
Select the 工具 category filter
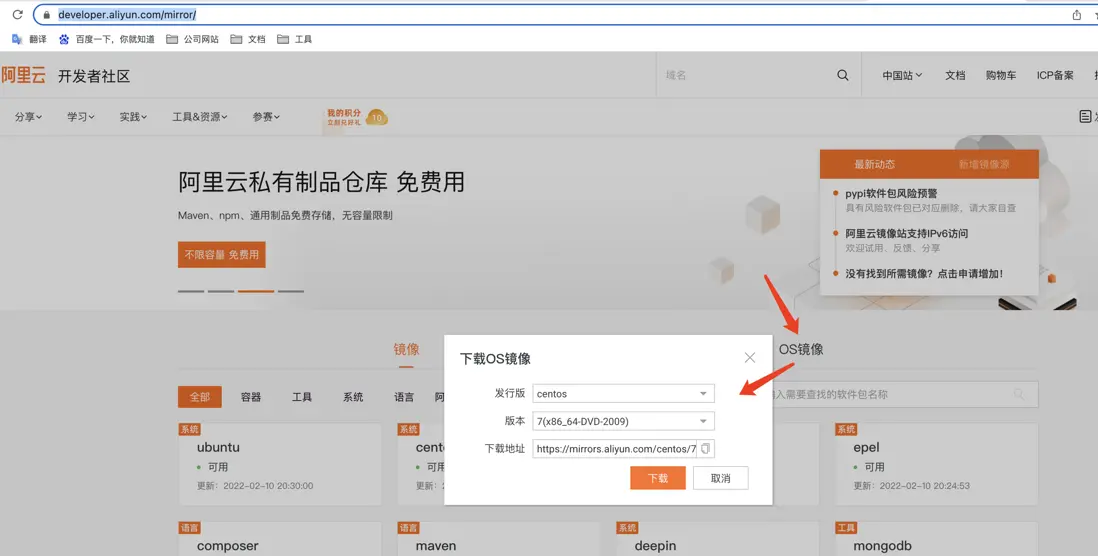pyautogui.click(x=302, y=397)
